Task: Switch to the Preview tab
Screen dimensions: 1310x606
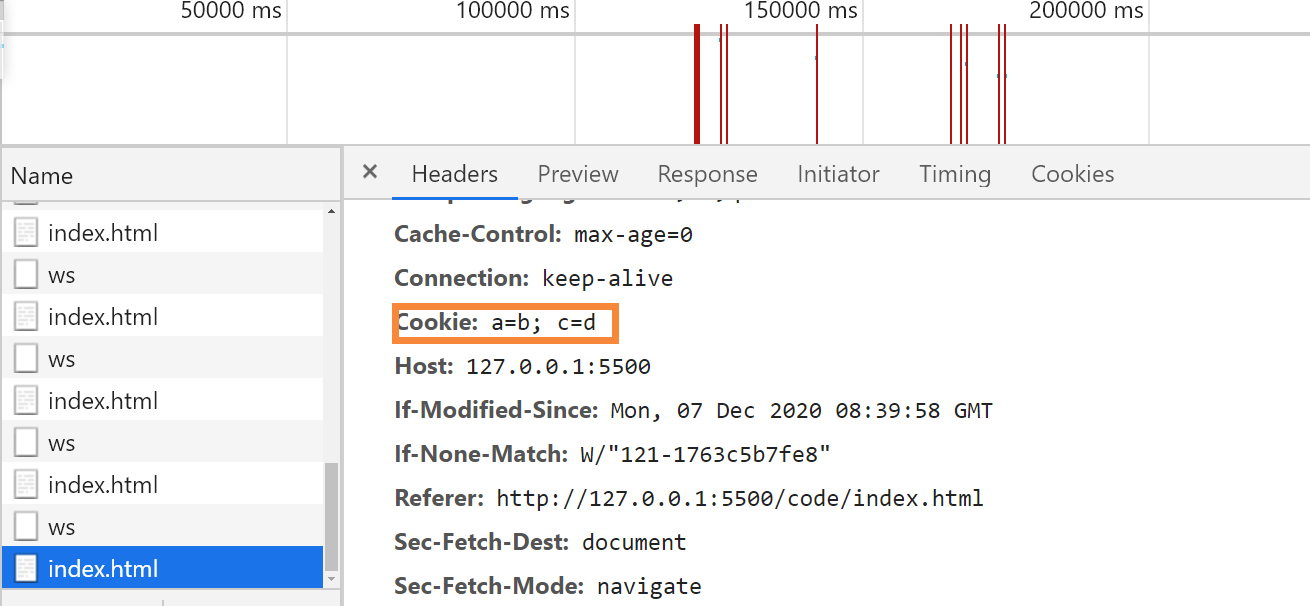Action: tap(578, 174)
